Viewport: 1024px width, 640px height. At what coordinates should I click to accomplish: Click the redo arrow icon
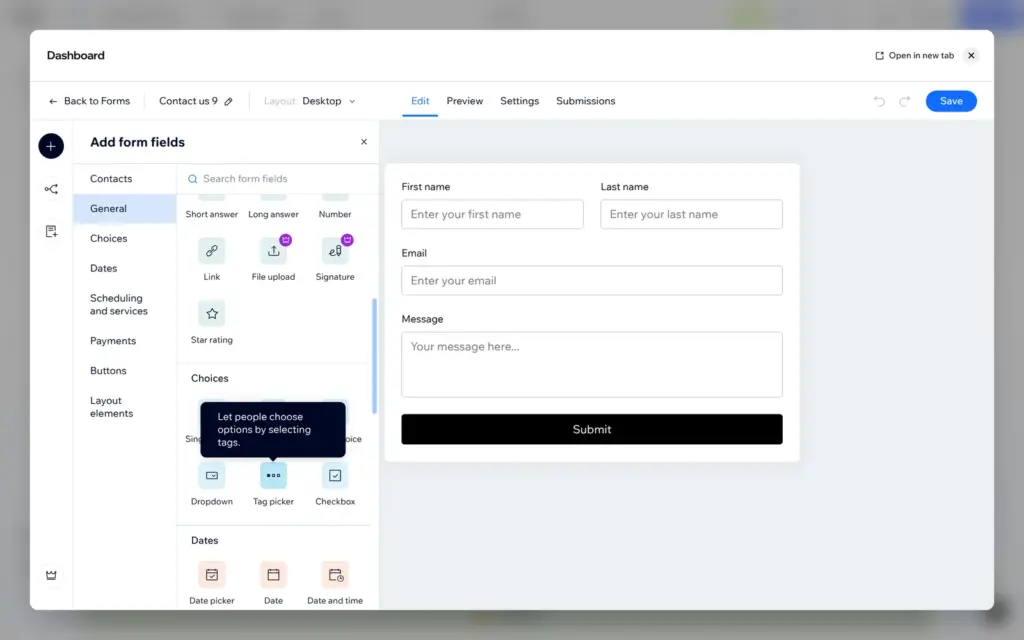tap(904, 101)
